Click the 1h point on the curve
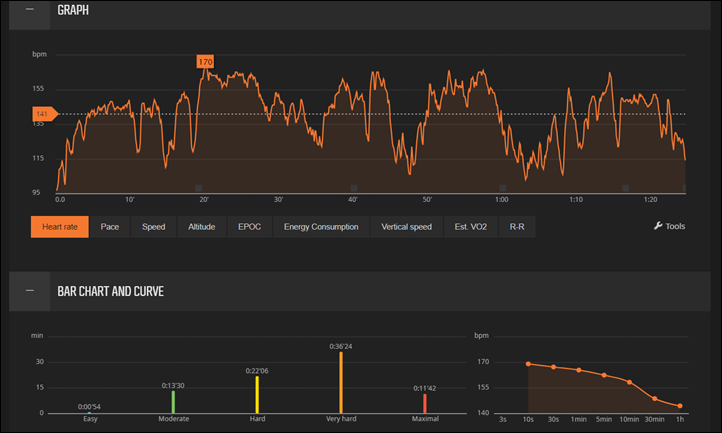Image resolution: width=722 pixels, height=433 pixels. 680,406
